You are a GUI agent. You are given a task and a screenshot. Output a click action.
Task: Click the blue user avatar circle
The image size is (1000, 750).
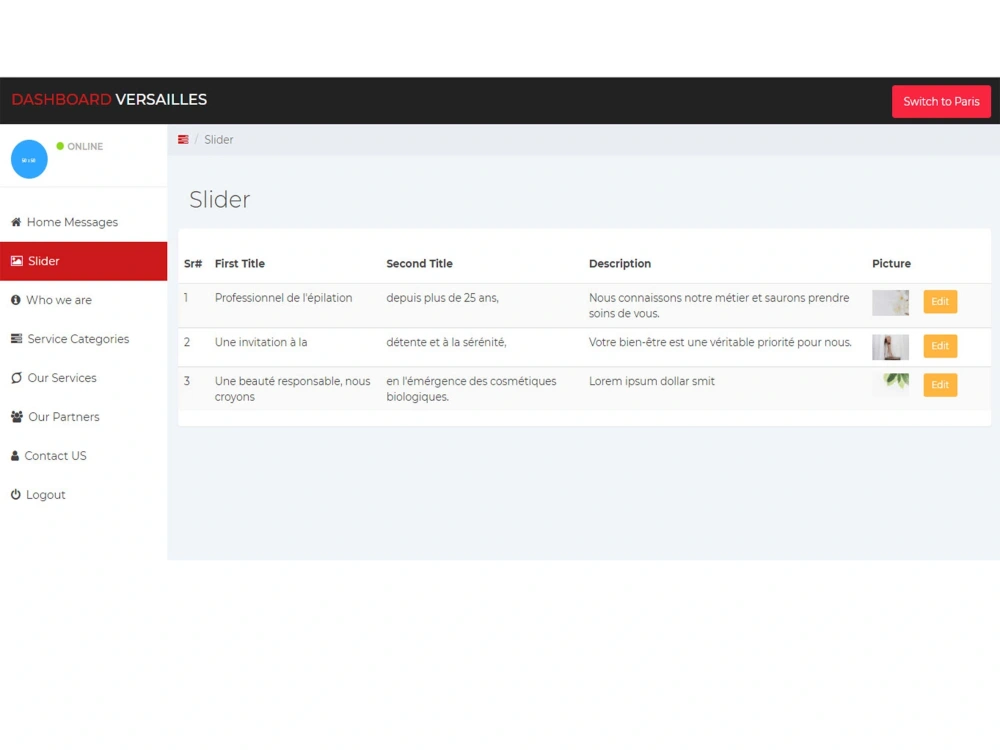pyautogui.click(x=29, y=159)
